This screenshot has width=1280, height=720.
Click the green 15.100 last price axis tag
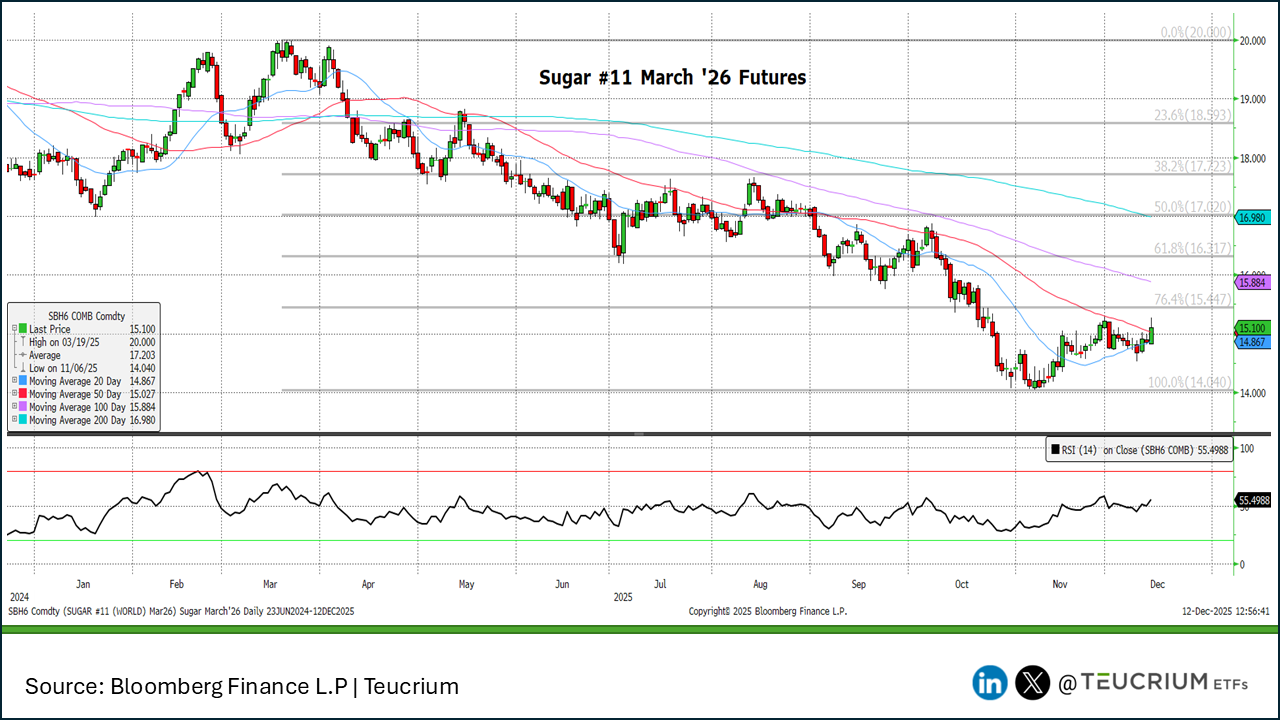(1252, 328)
